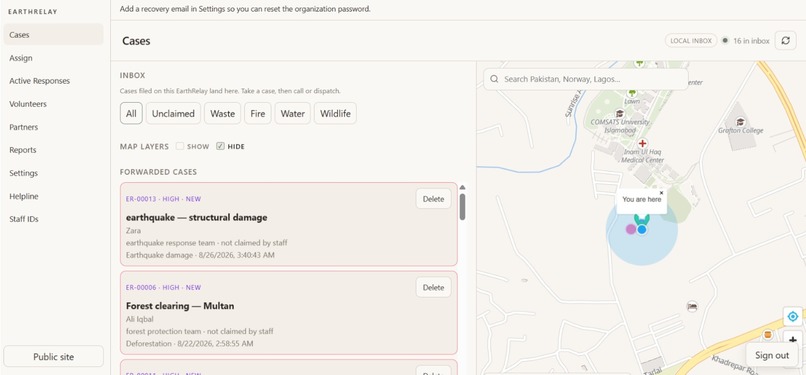Screen dimensions: 806x375
Task: Check the SHOW map layers box
Action: point(180,146)
